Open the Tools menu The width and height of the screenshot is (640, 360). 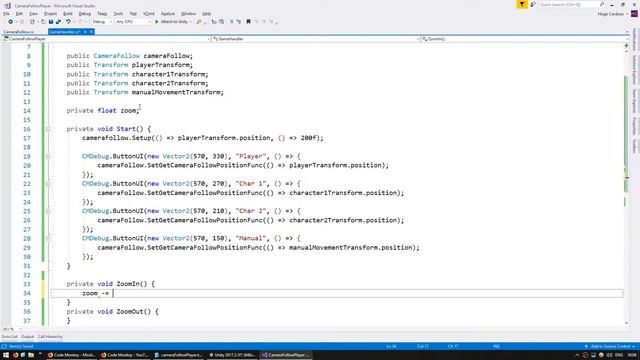point(118,14)
